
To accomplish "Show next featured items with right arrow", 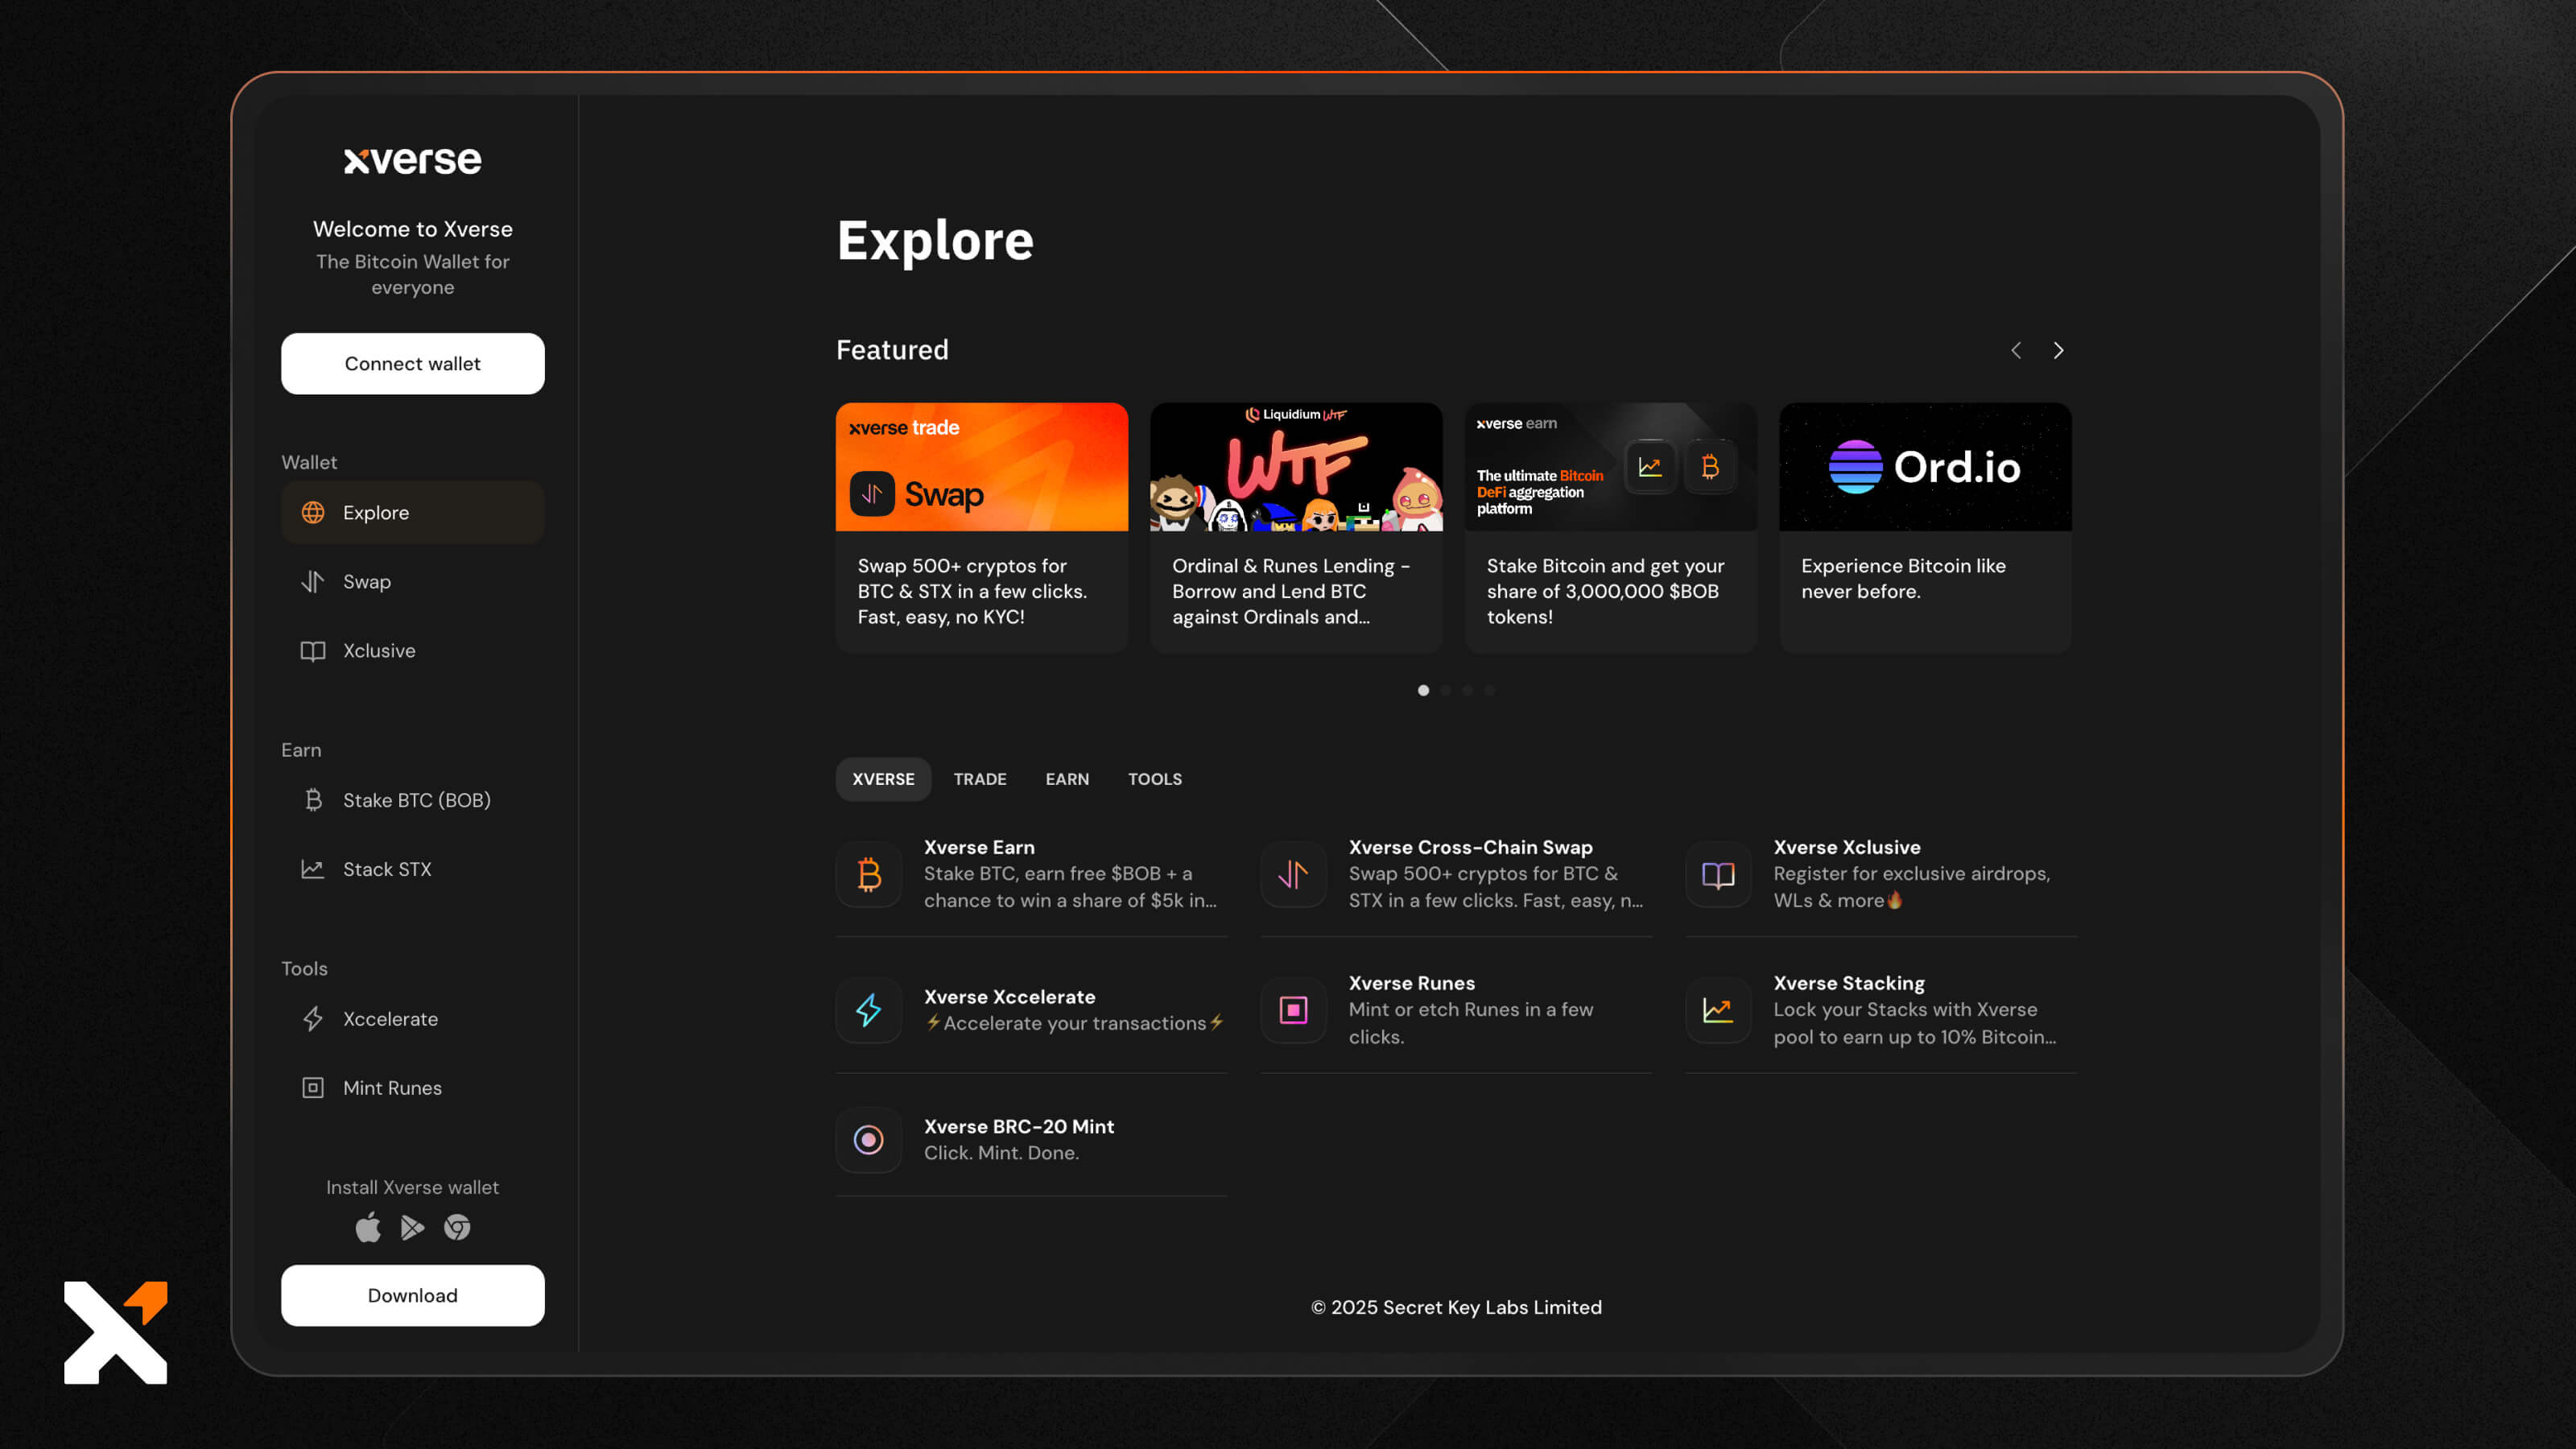I will [2058, 350].
